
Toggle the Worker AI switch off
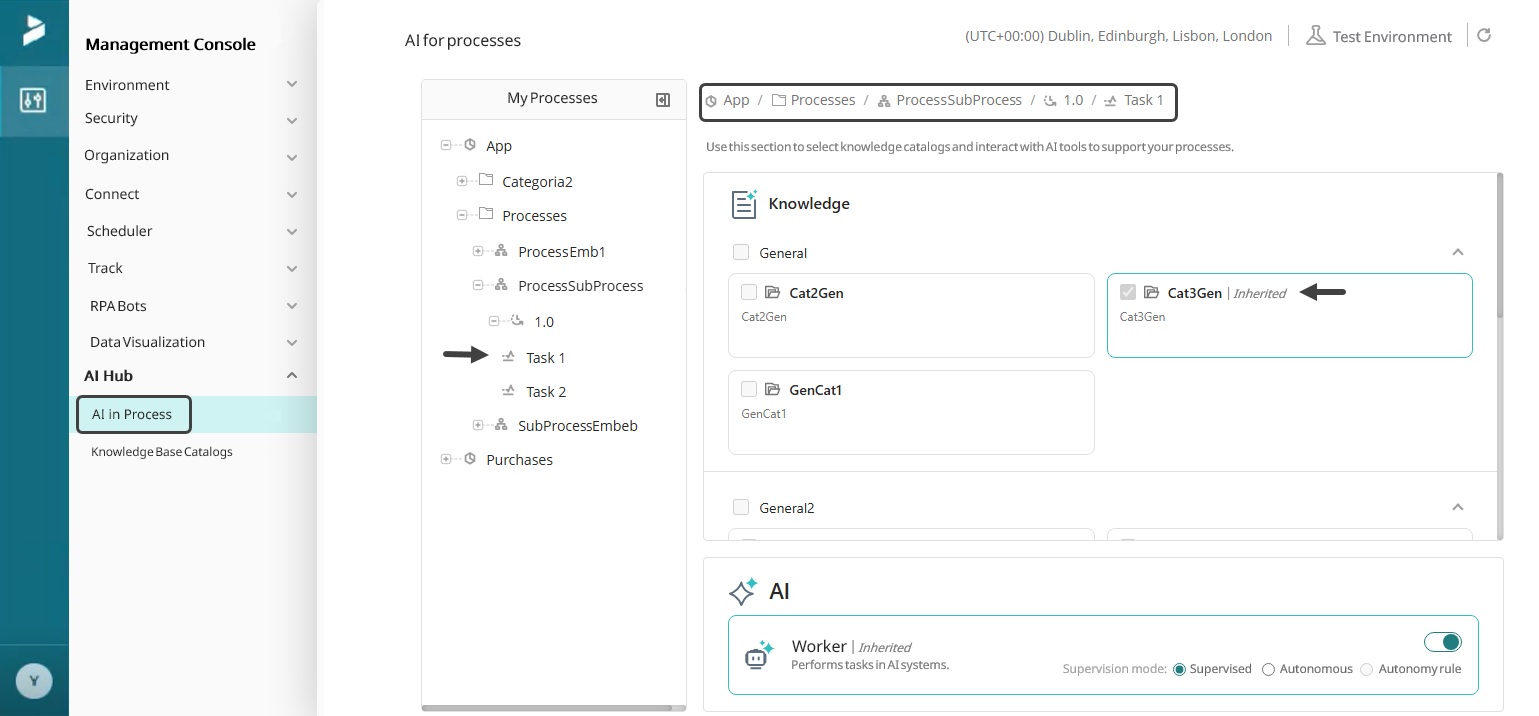[1442, 641]
